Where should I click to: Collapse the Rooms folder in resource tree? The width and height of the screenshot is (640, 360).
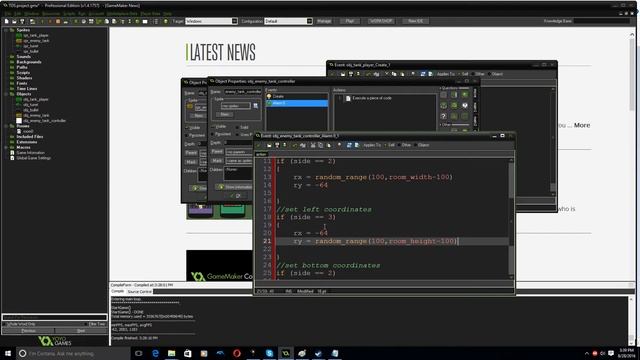point(6,126)
